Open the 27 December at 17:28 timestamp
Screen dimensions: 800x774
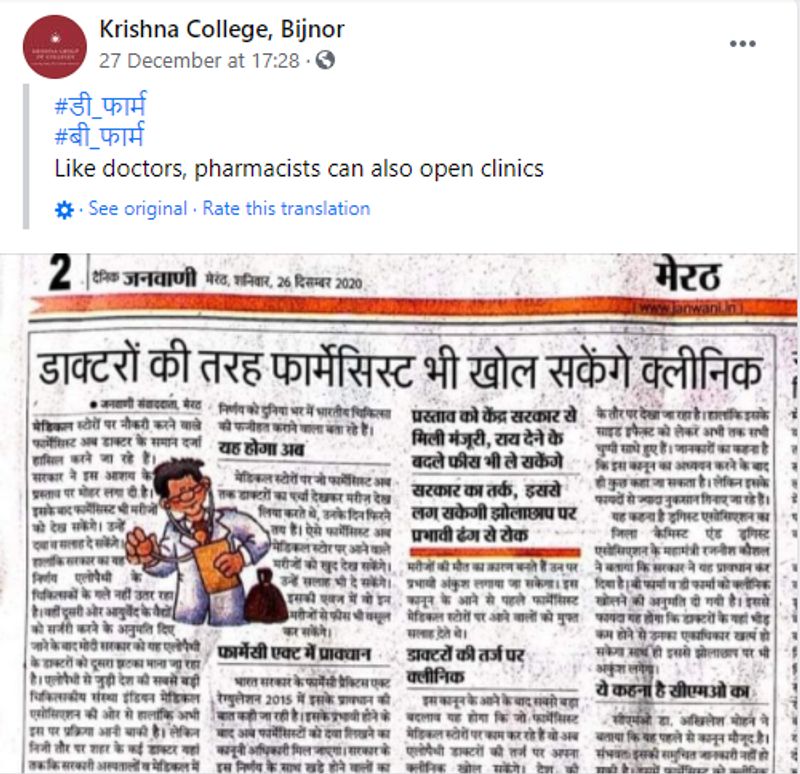pyautogui.click(x=199, y=61)
